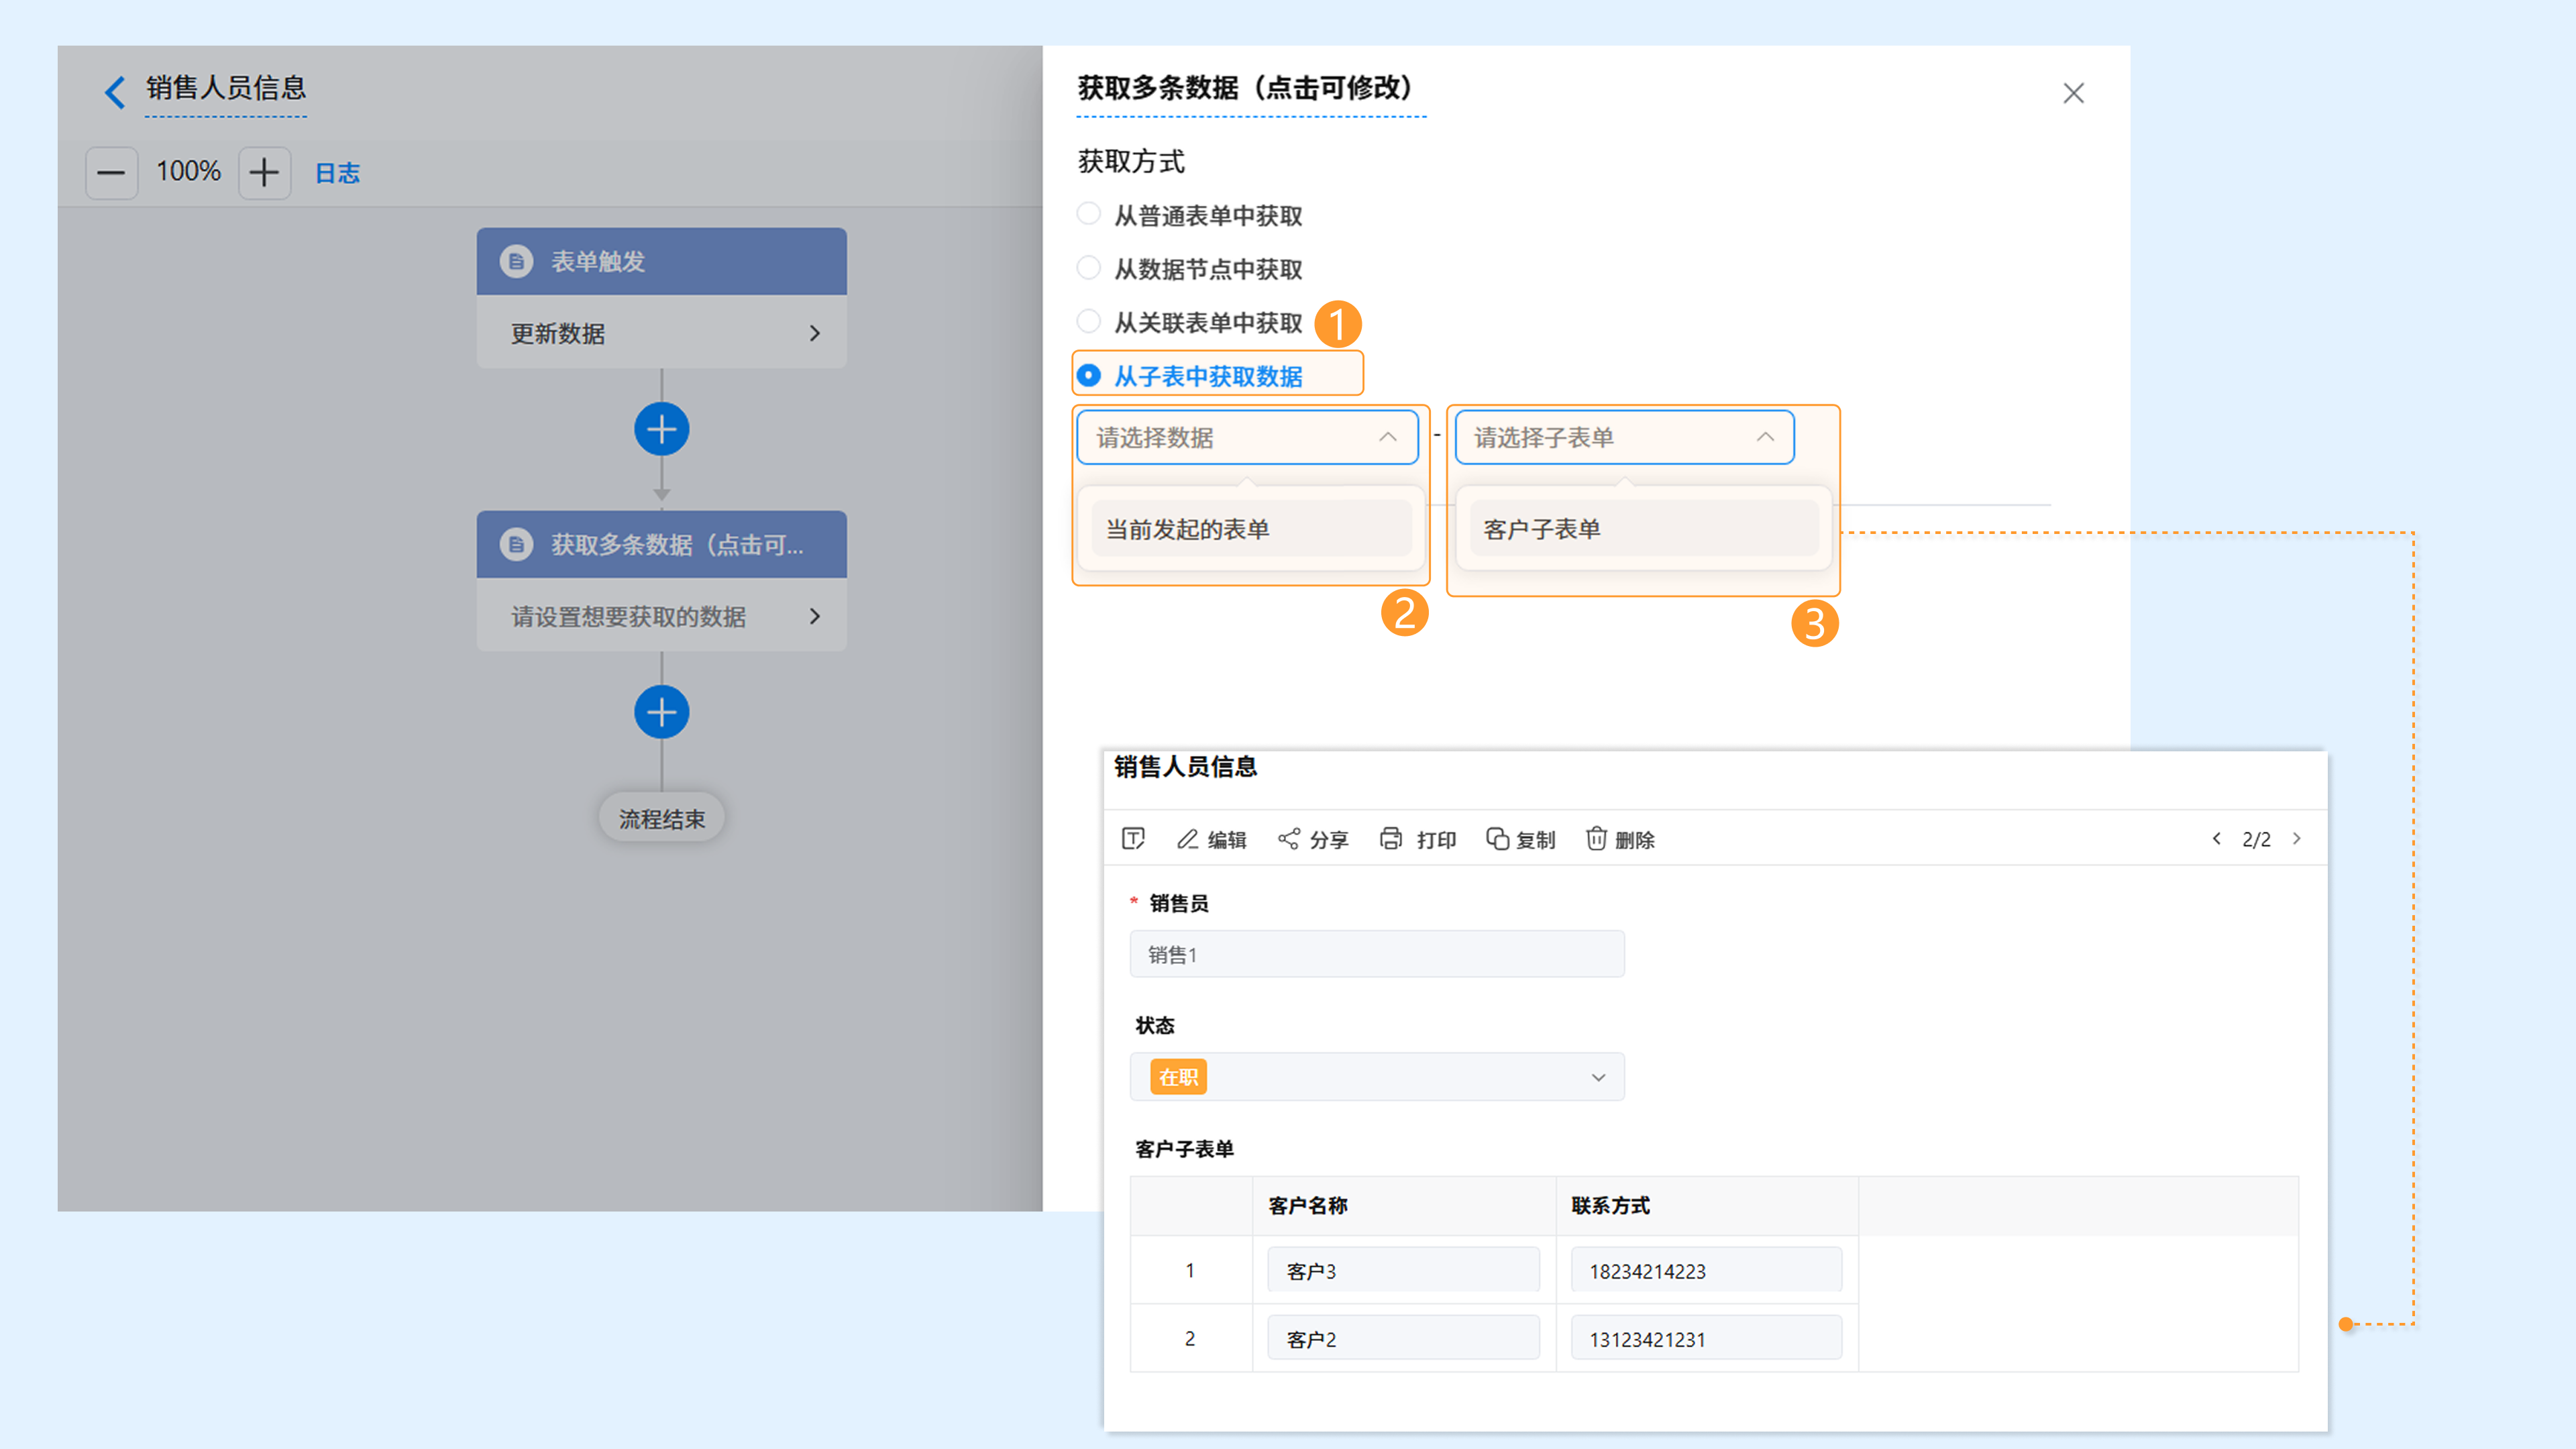Choose 客户子表单 from the list
Screen dimensions: 2576x1449
pos(1643,529)
